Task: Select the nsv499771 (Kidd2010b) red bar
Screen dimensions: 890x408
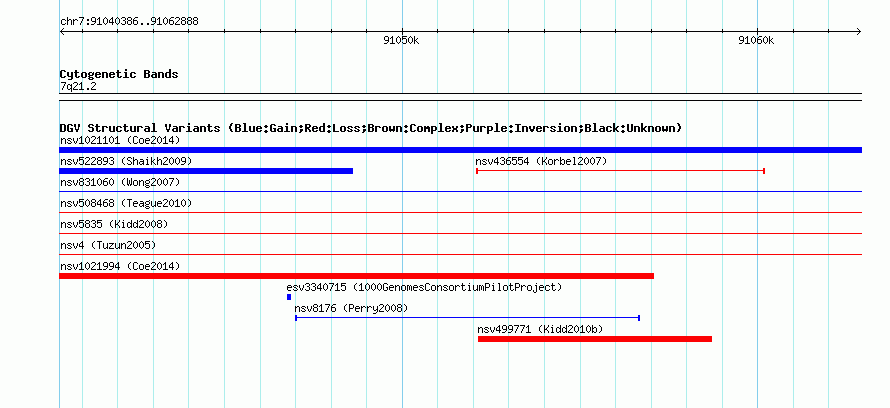Action: (595, 339)
